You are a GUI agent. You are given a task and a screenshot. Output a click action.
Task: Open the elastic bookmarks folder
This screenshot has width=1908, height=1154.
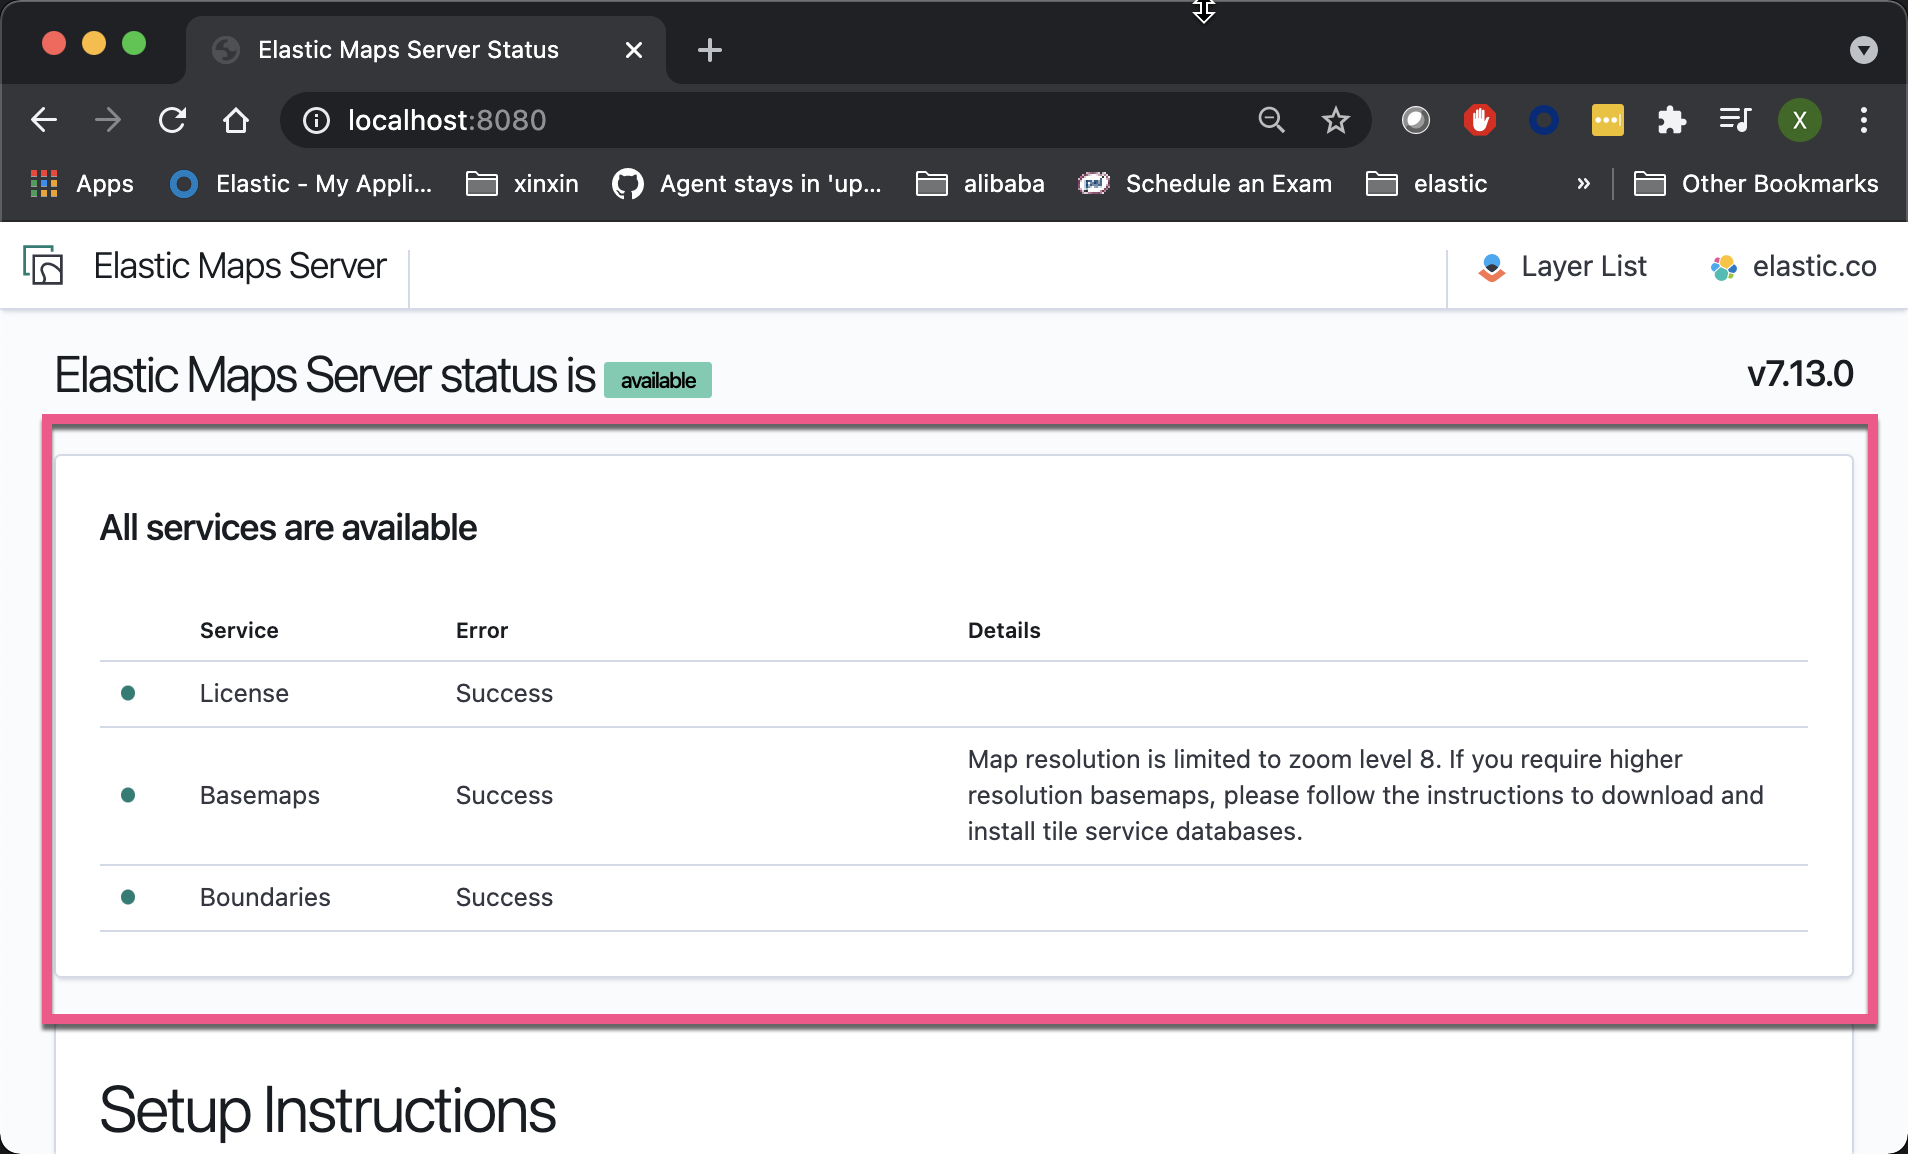click(x=1427, y=183)
